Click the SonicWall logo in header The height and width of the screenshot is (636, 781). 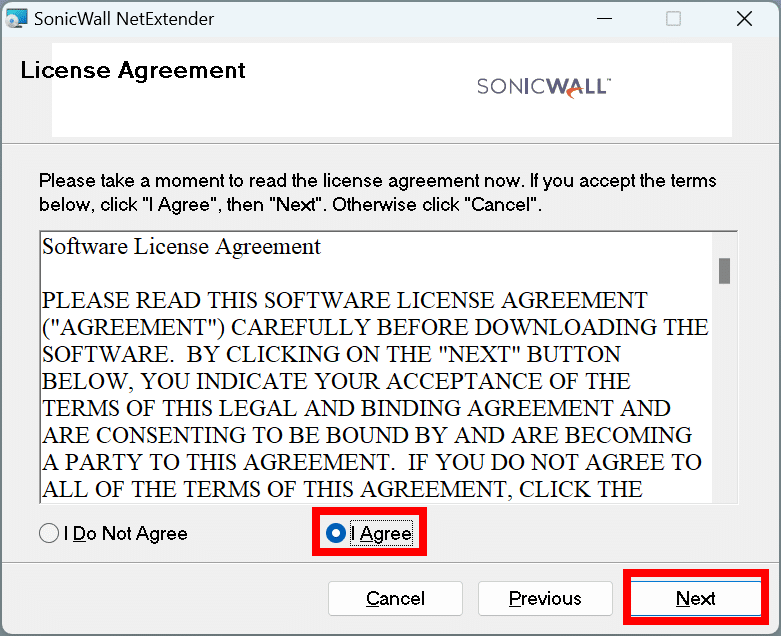tap(543, 88)
